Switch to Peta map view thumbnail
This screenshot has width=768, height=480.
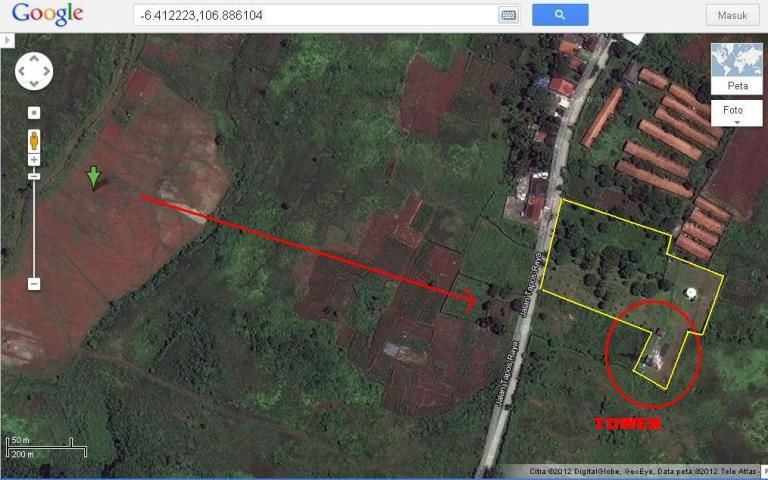click(736, 68)
